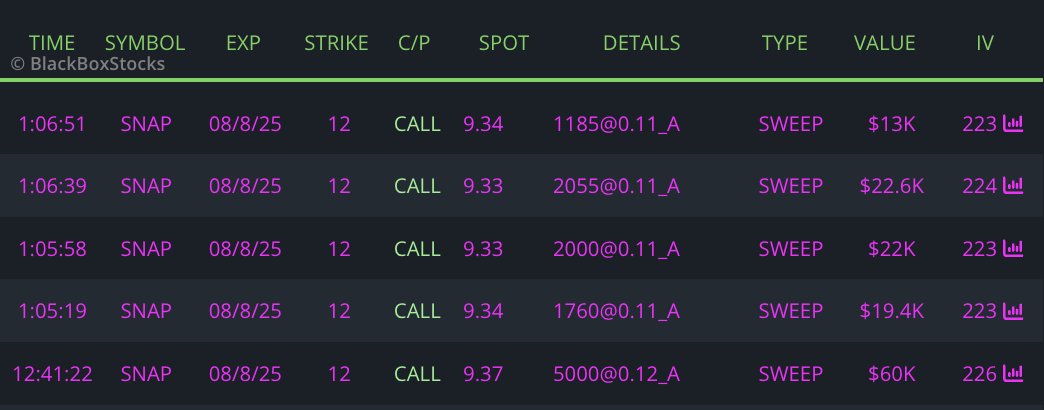Image resolution: width=1044 pixels, height=410 pixels.
Task: Open the chart icon in the 1:06:39 row
Action: click(1013, 186)
